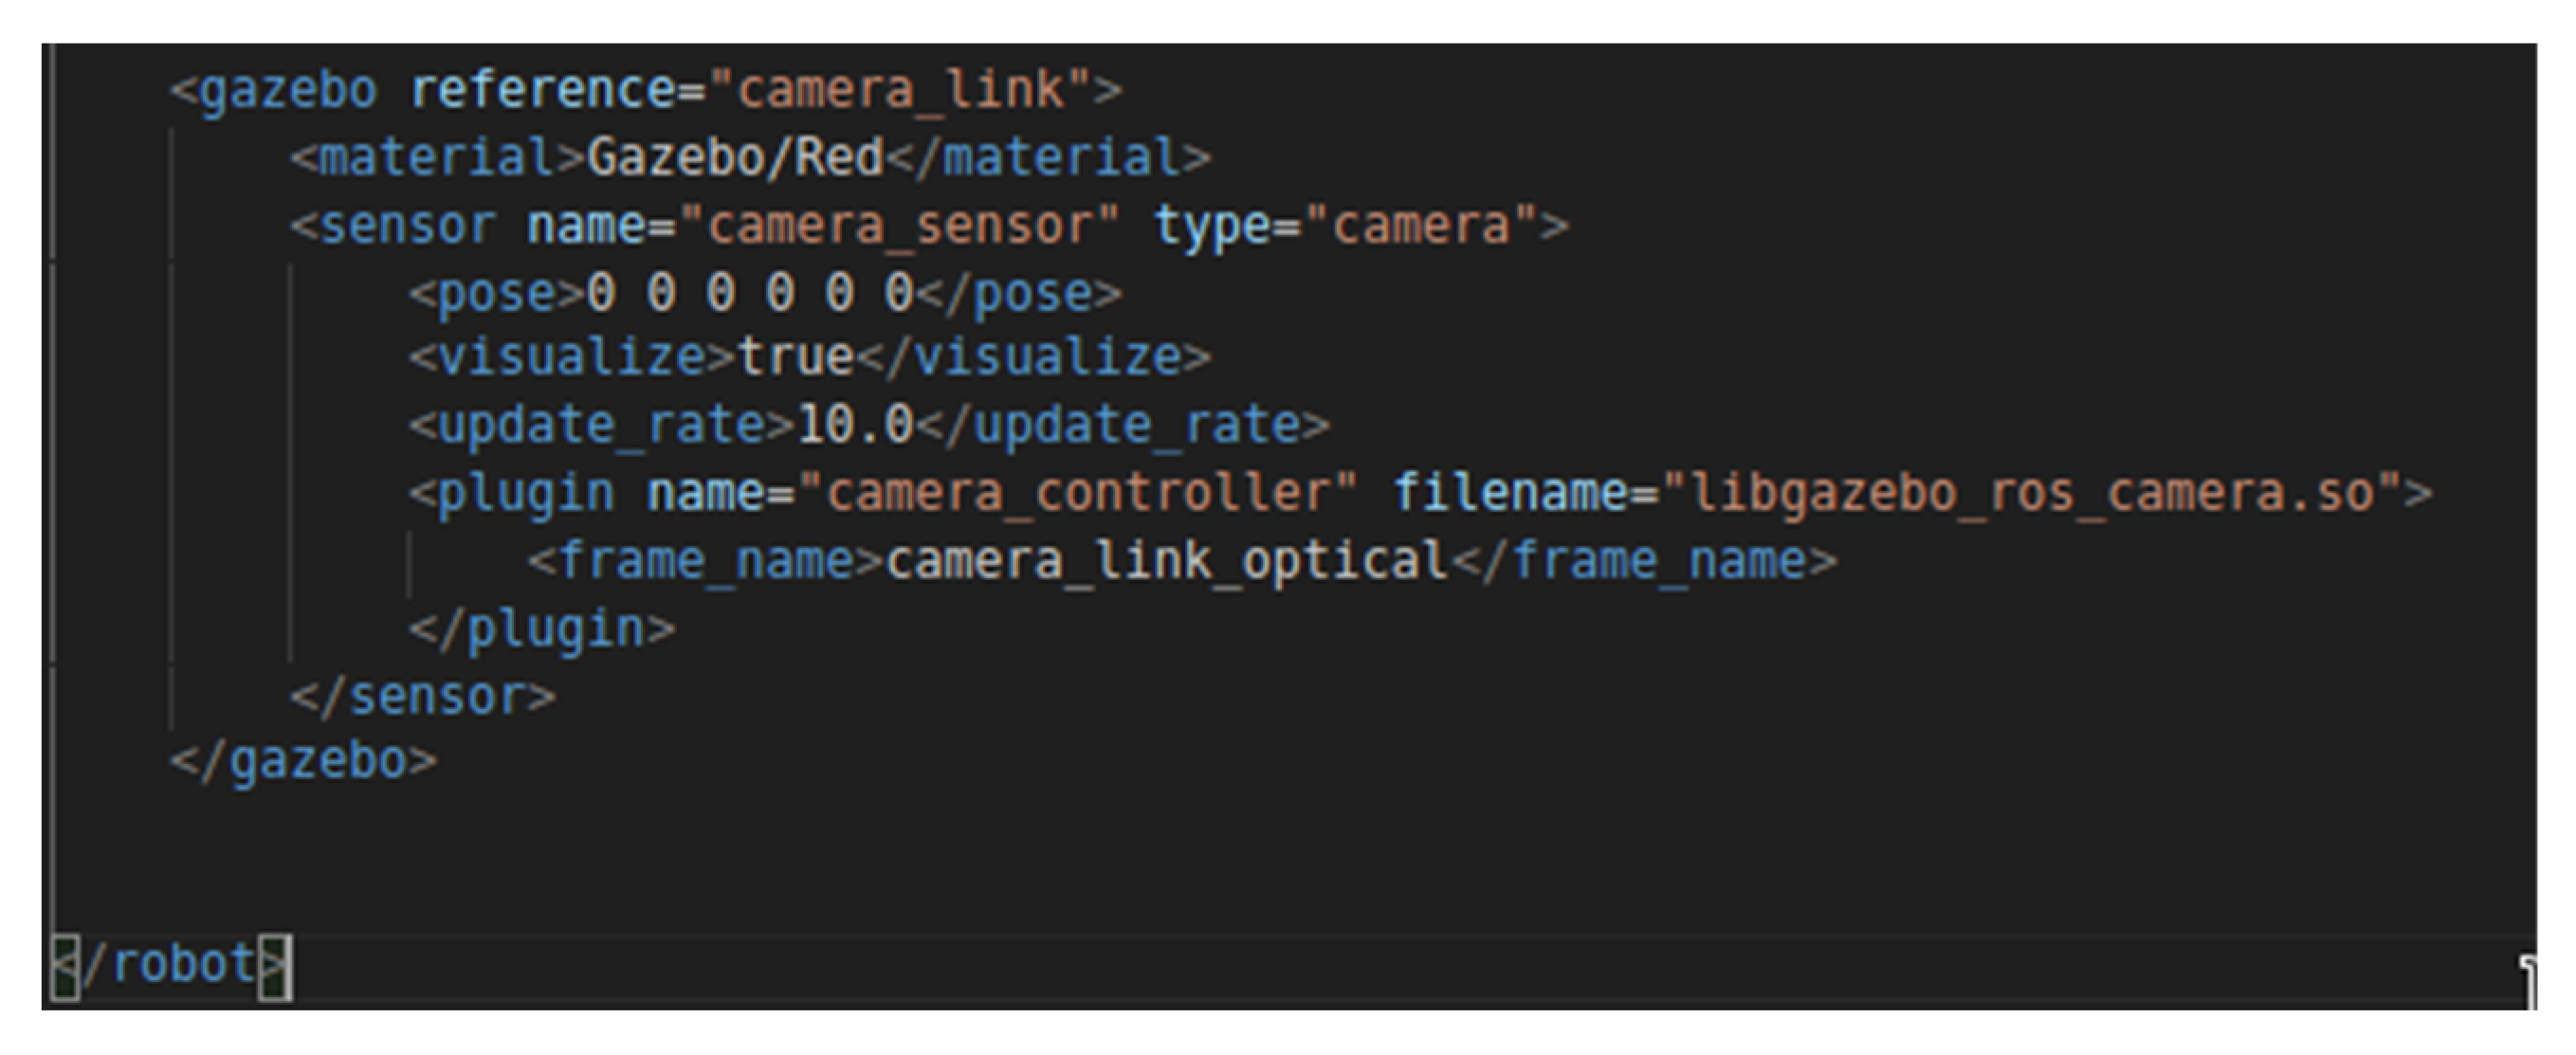Click the update_rate value 10.0
2576x1055 pixels.
pyautogui.click(x=855, y=425)
